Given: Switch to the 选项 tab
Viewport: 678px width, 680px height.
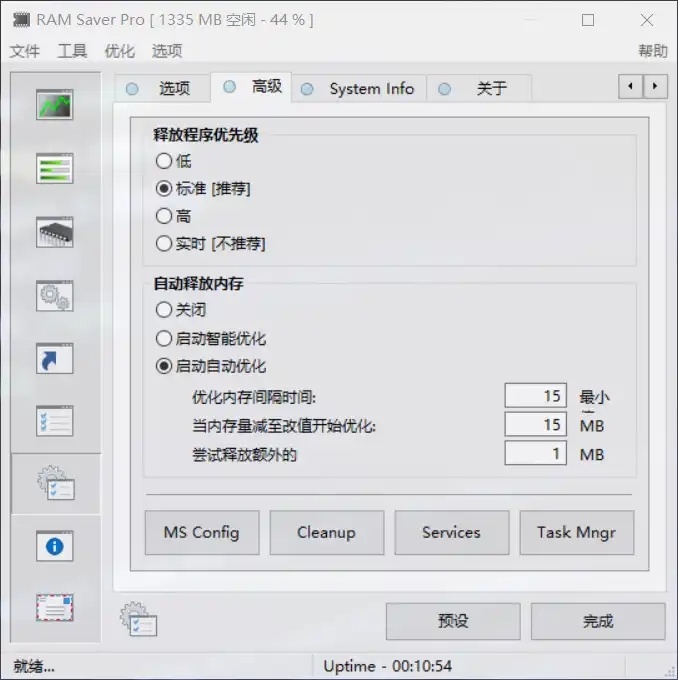Looking at the screenshot, I should pos(163,88).
